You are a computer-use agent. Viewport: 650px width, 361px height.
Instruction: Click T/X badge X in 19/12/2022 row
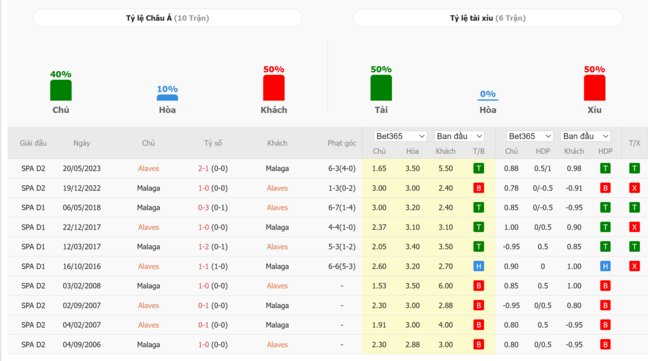coord(634,188)
